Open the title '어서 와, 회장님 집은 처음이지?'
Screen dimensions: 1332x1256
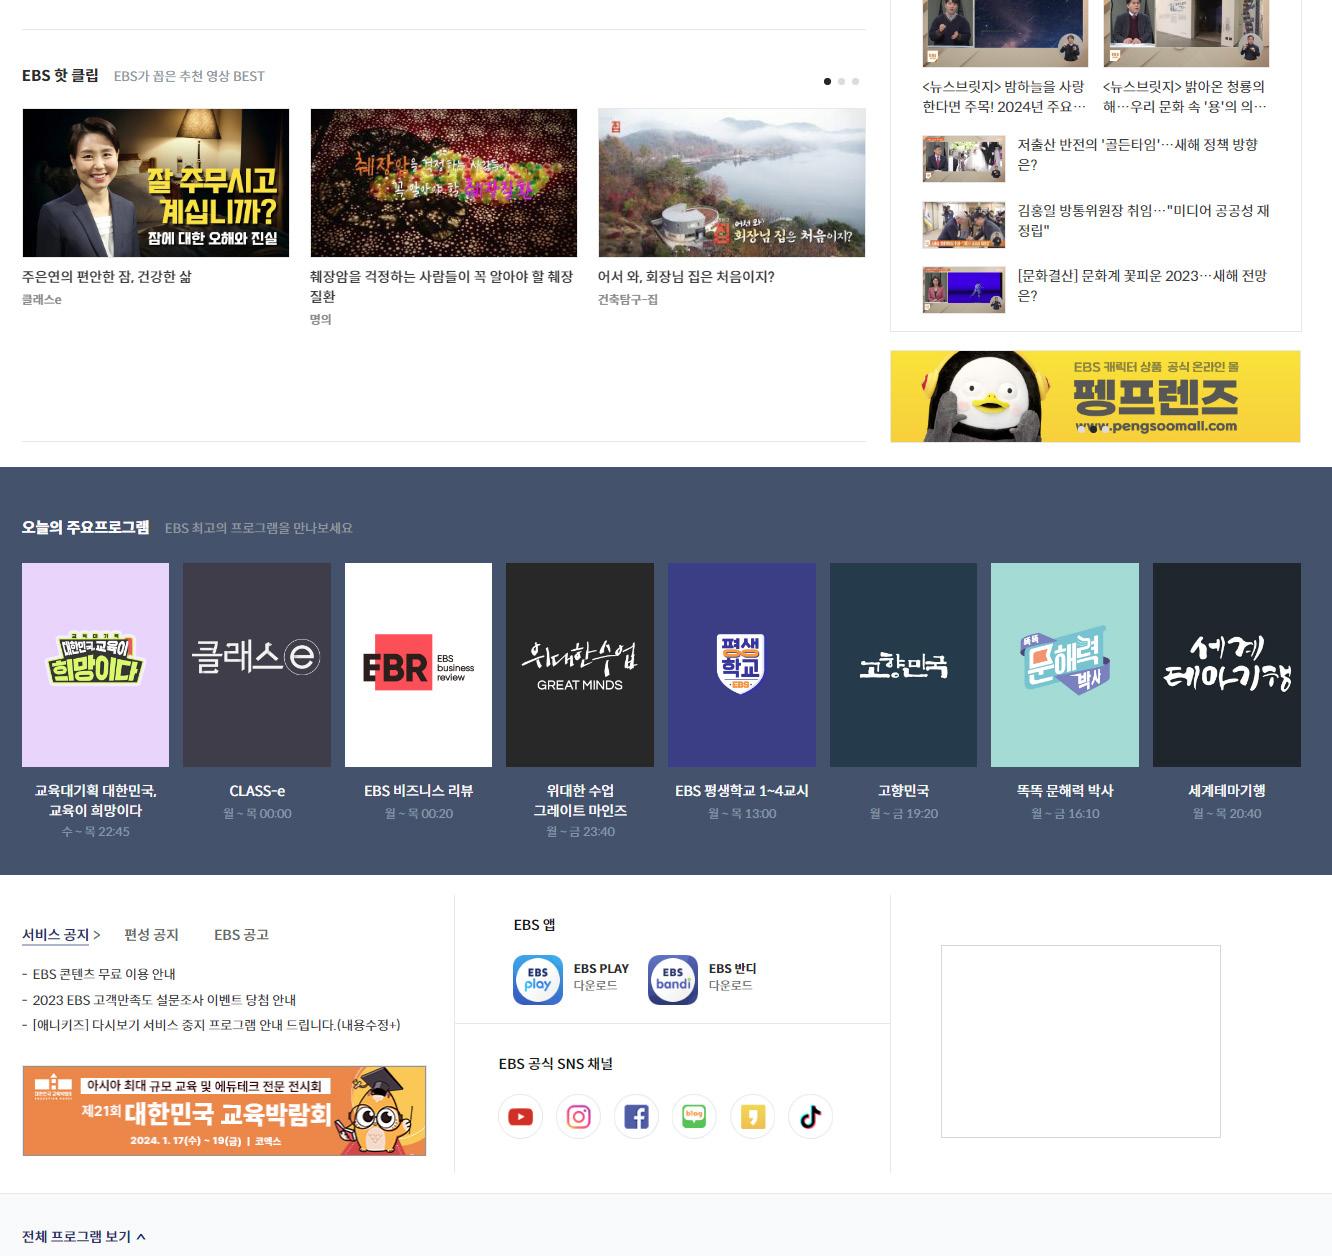point(686,277)
